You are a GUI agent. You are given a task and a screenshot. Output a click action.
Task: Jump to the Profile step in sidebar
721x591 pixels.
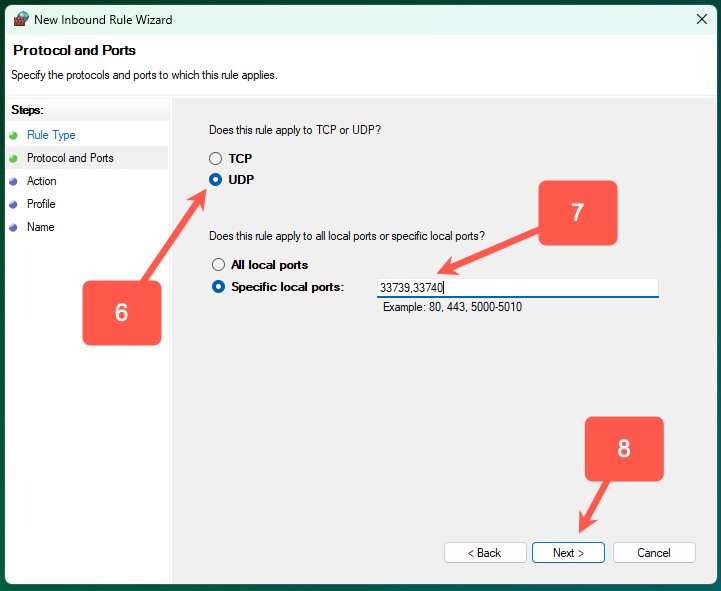(x=41, y=204)
